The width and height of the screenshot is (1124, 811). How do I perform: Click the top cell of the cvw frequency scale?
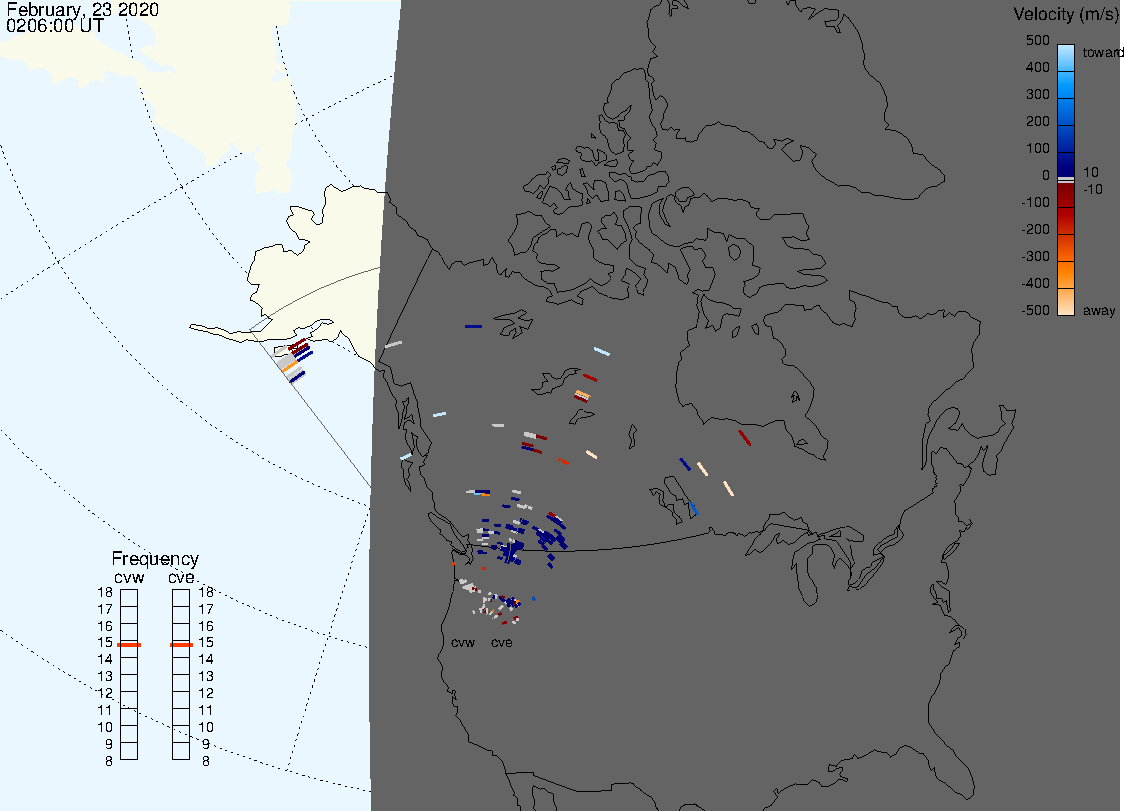(x=129, y=598)
